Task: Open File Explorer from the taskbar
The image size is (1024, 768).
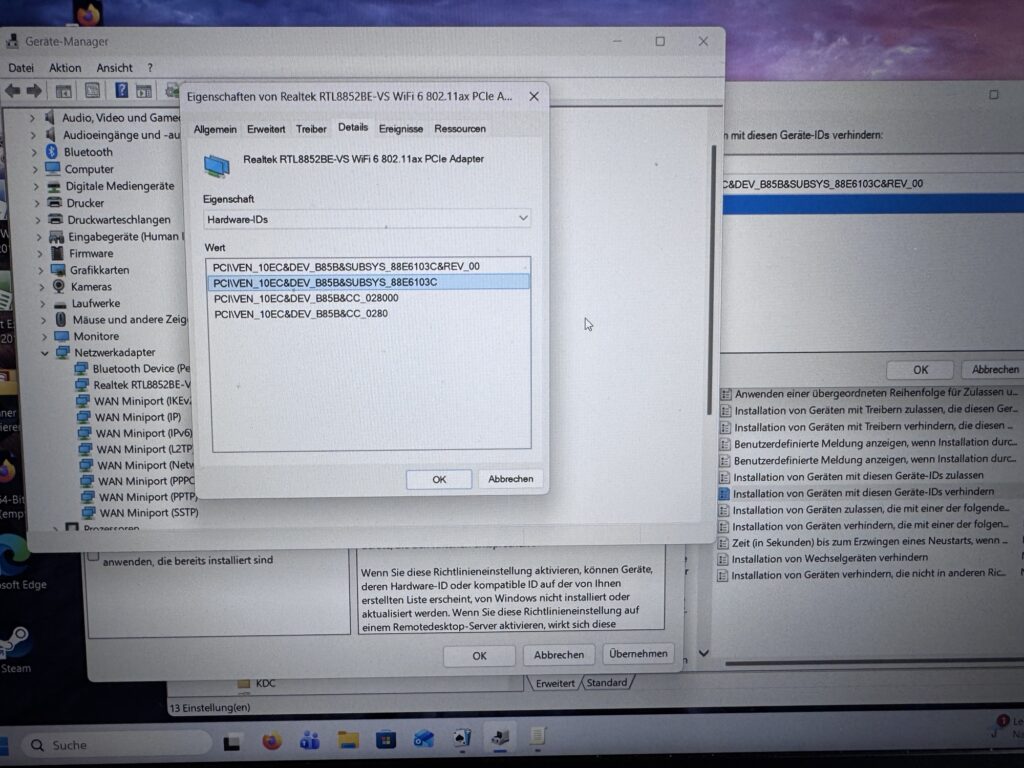Action: coord(348,740)
